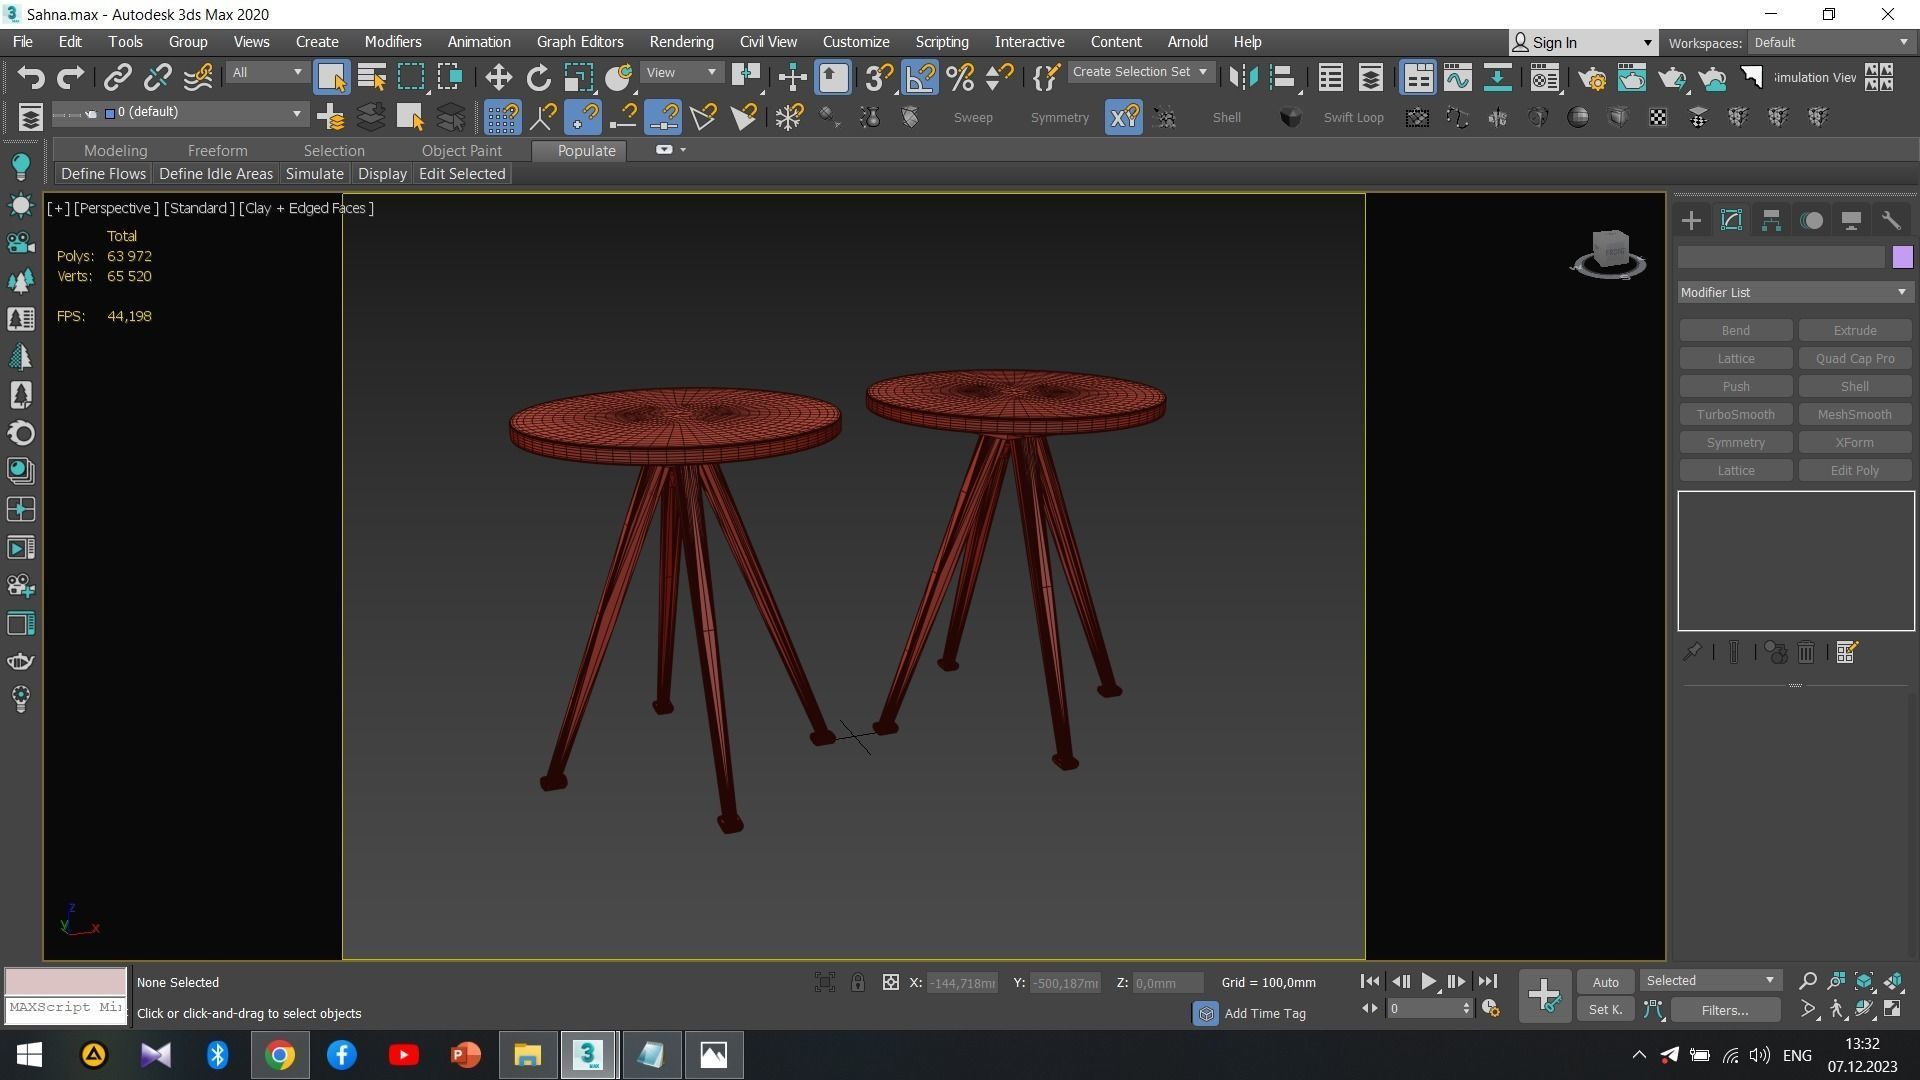Toggle Absolute/Offset transform type-in mode

pyautogui.click(x=891, y=983)
